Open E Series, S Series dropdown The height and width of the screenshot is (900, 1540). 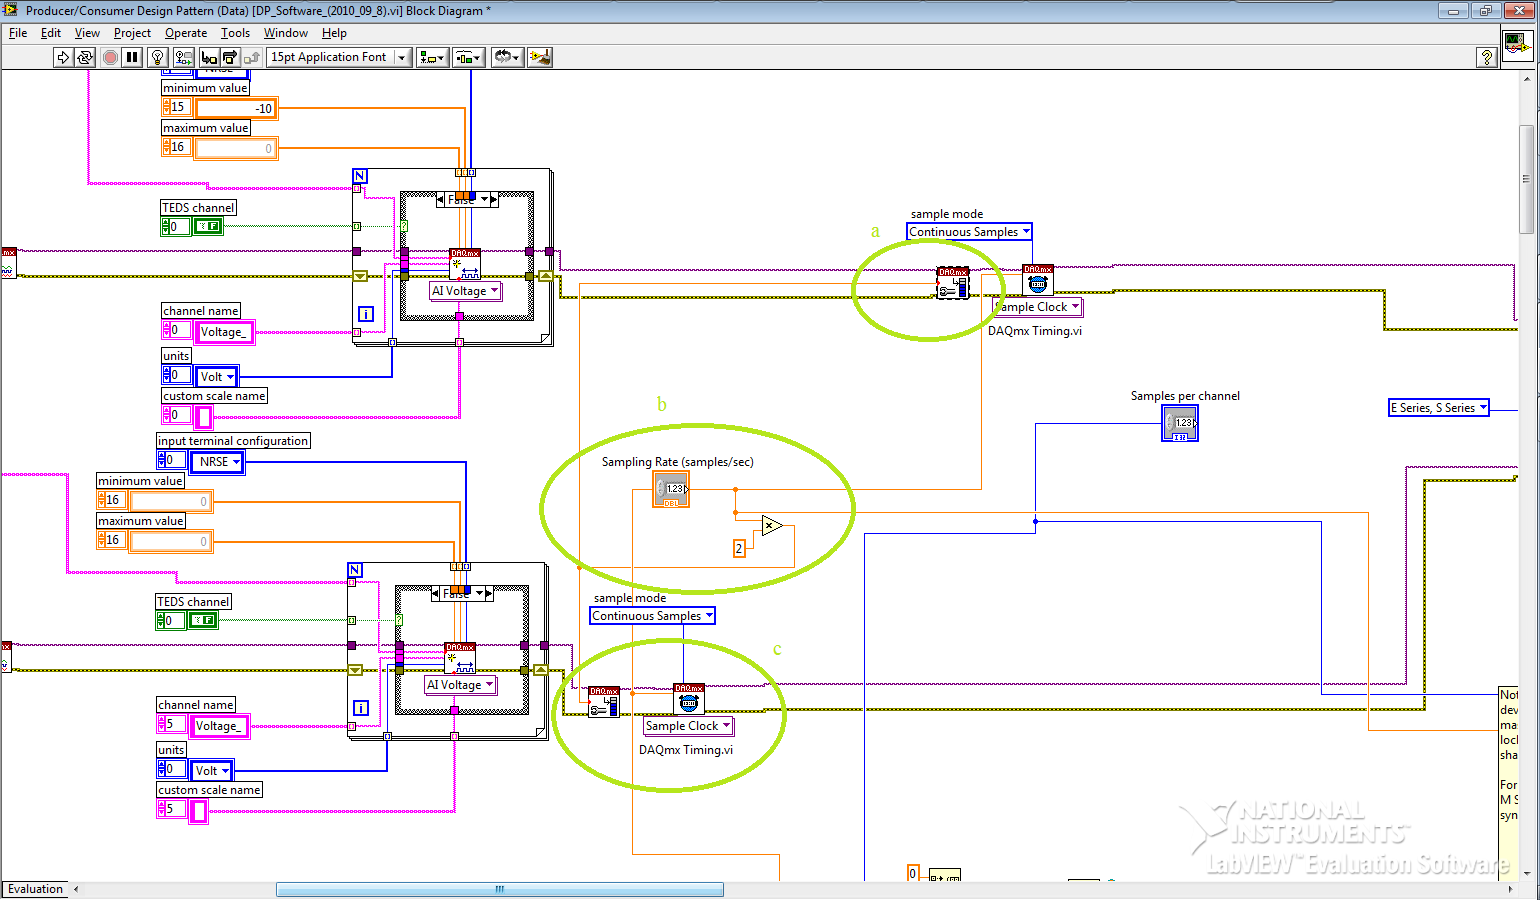pos(1439,408)
